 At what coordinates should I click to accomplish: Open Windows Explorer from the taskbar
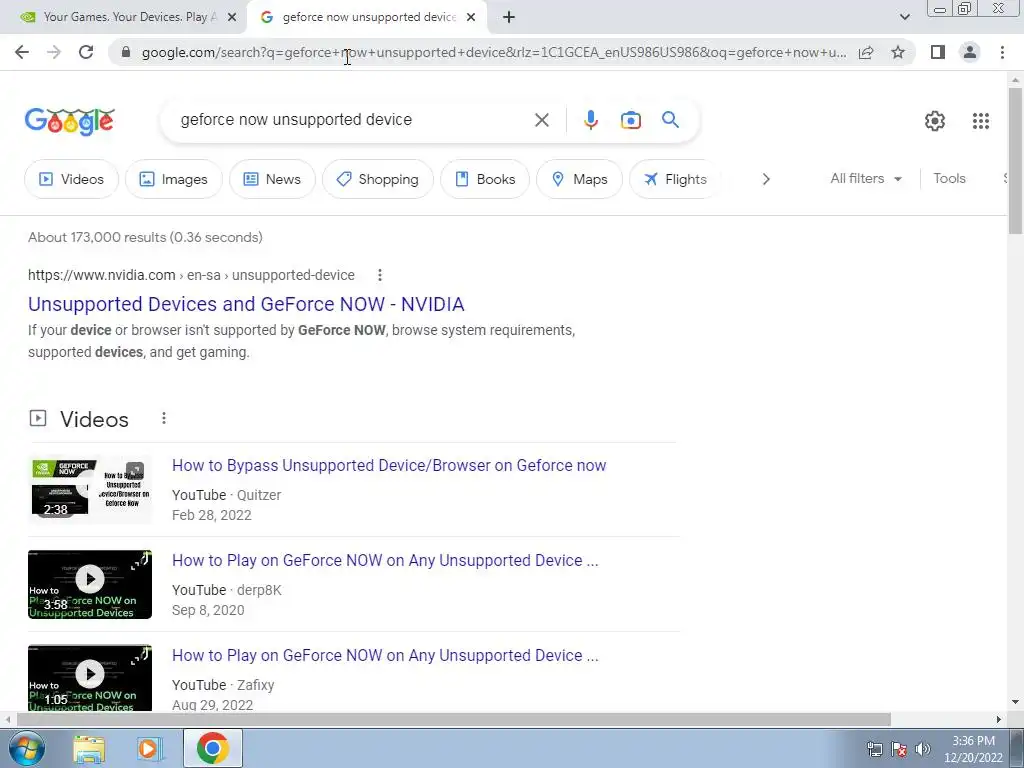[89, 749]
